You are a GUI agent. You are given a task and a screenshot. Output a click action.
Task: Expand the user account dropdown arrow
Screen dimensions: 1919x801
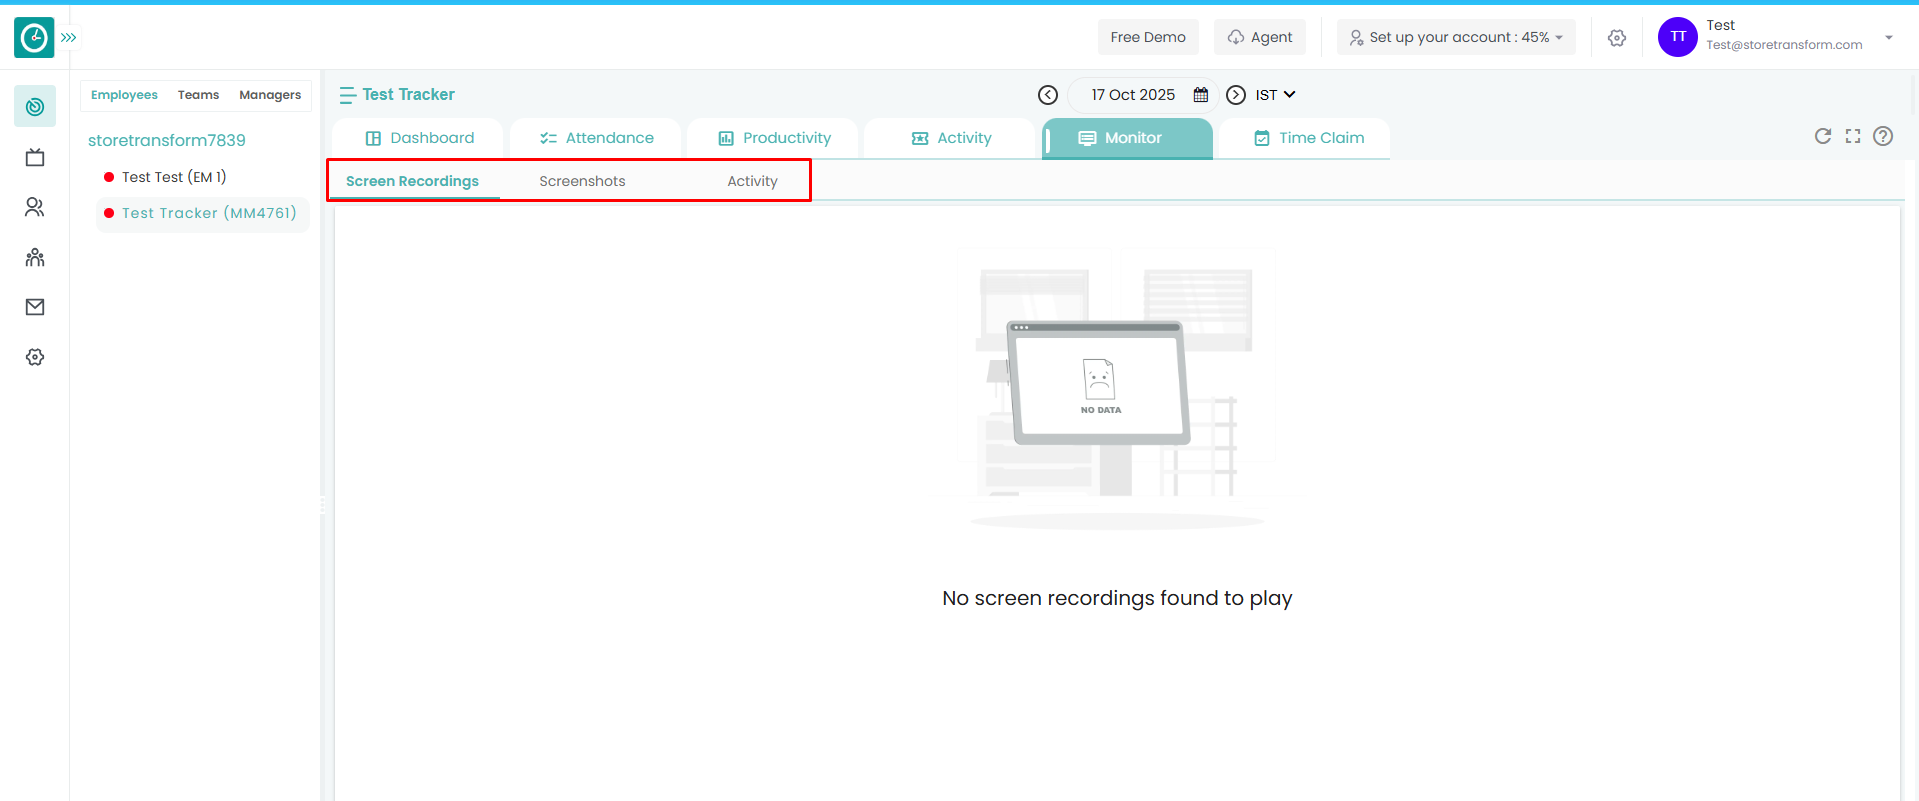coord(1889,38)
